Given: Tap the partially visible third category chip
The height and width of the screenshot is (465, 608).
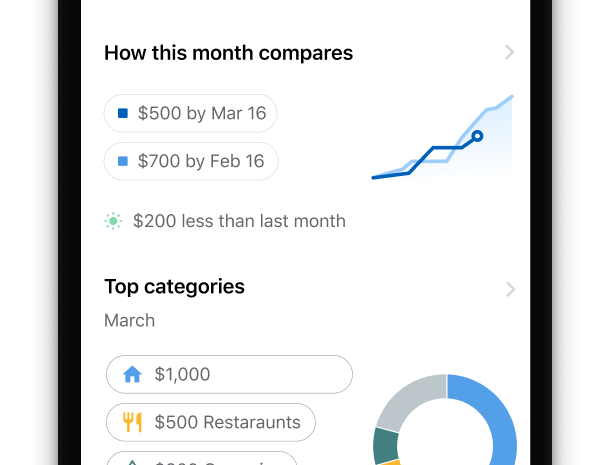Looking at the screenshot, I should tap(202, 459).
